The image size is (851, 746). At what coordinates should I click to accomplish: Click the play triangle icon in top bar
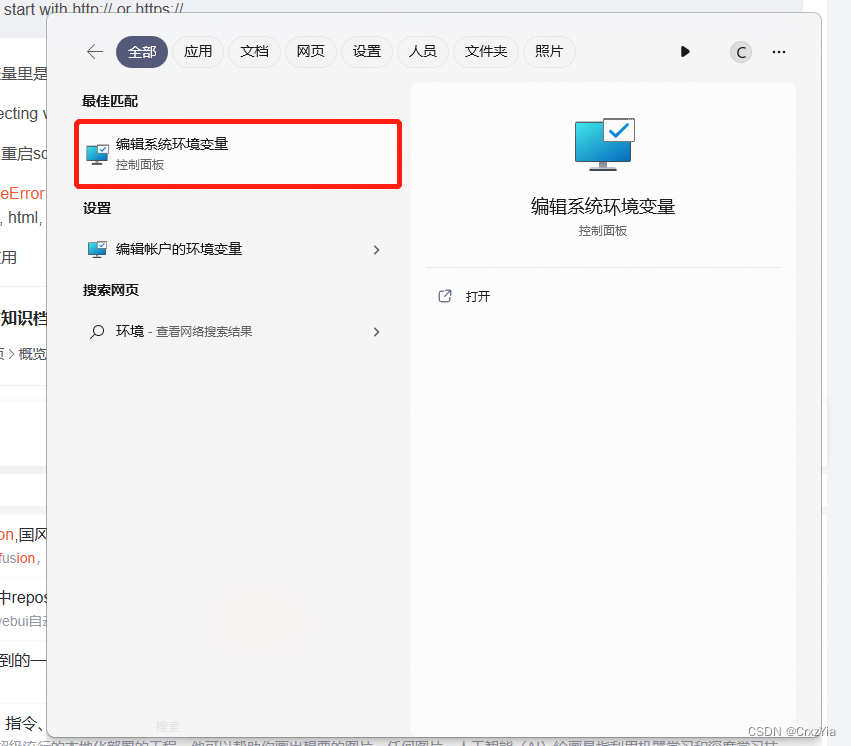[685, 51]
